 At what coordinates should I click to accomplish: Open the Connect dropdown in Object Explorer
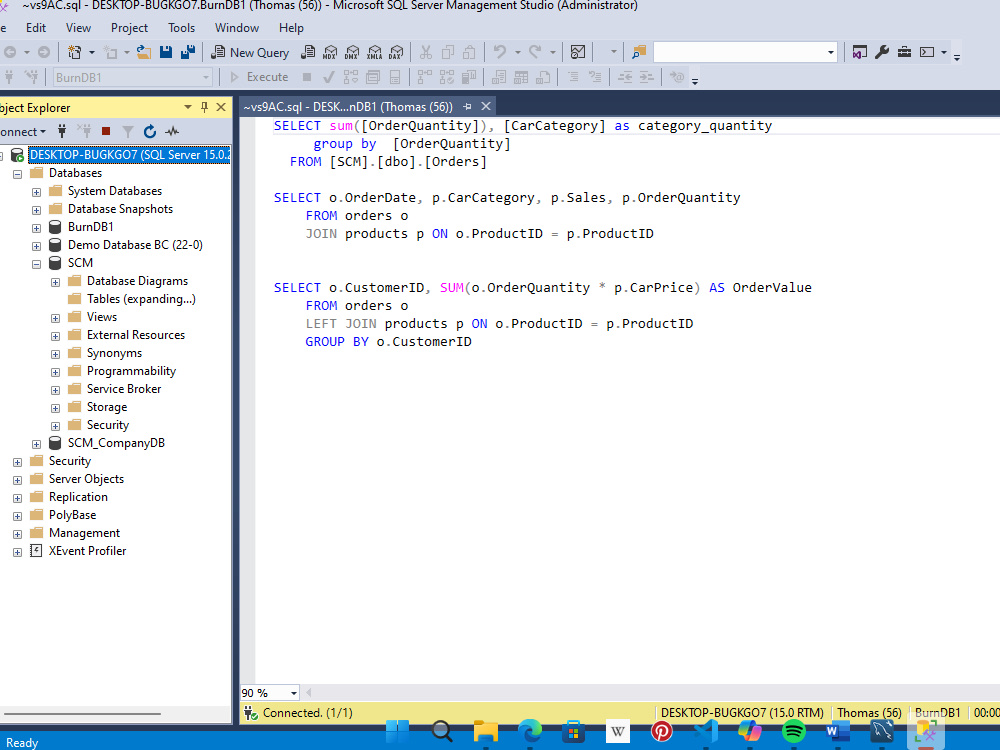(23, 132)
